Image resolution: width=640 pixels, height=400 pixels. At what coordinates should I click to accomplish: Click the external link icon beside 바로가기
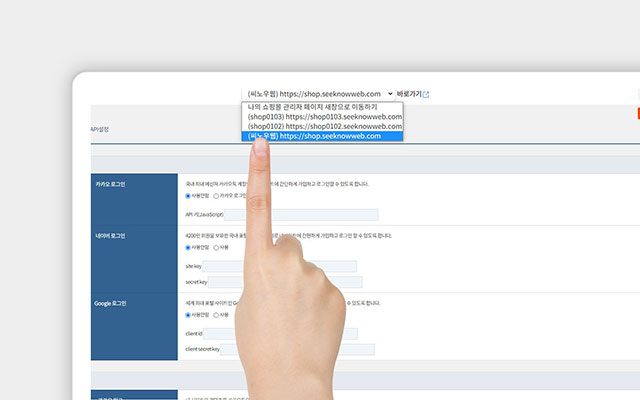click(426, 95)
